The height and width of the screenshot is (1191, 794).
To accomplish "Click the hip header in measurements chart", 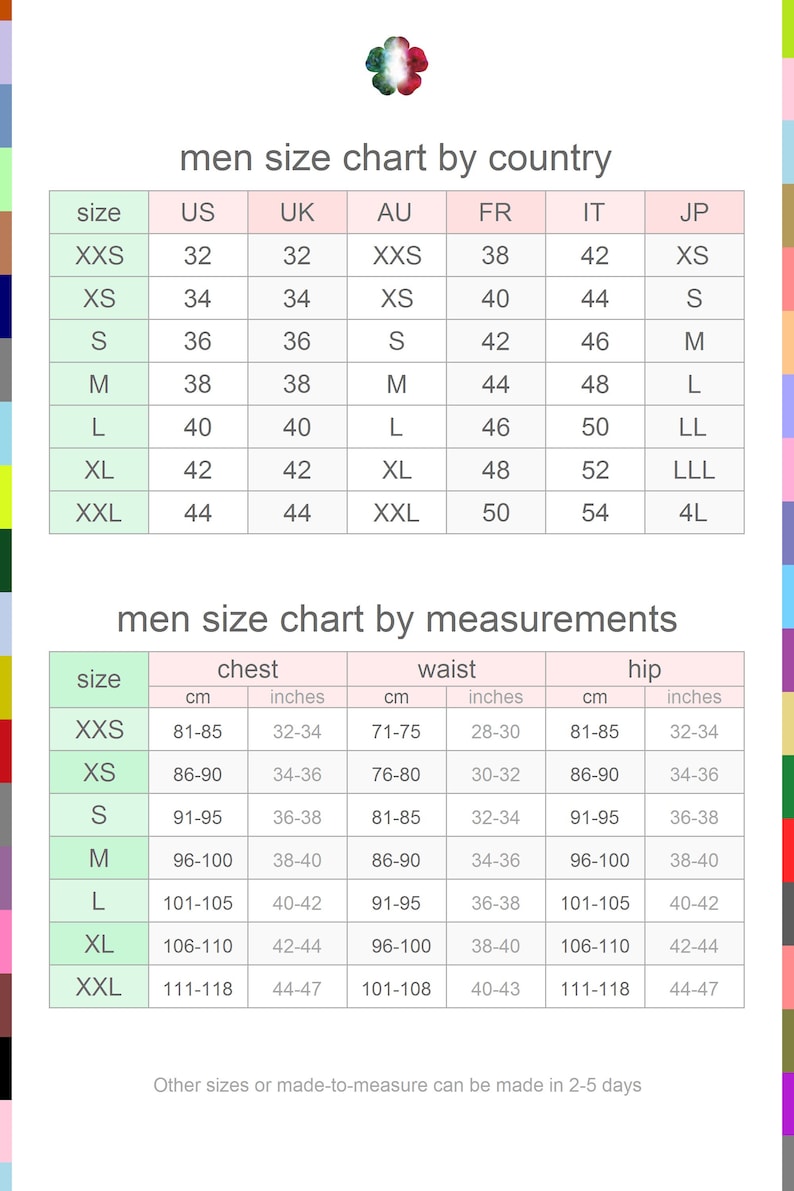I will (644, 668).
